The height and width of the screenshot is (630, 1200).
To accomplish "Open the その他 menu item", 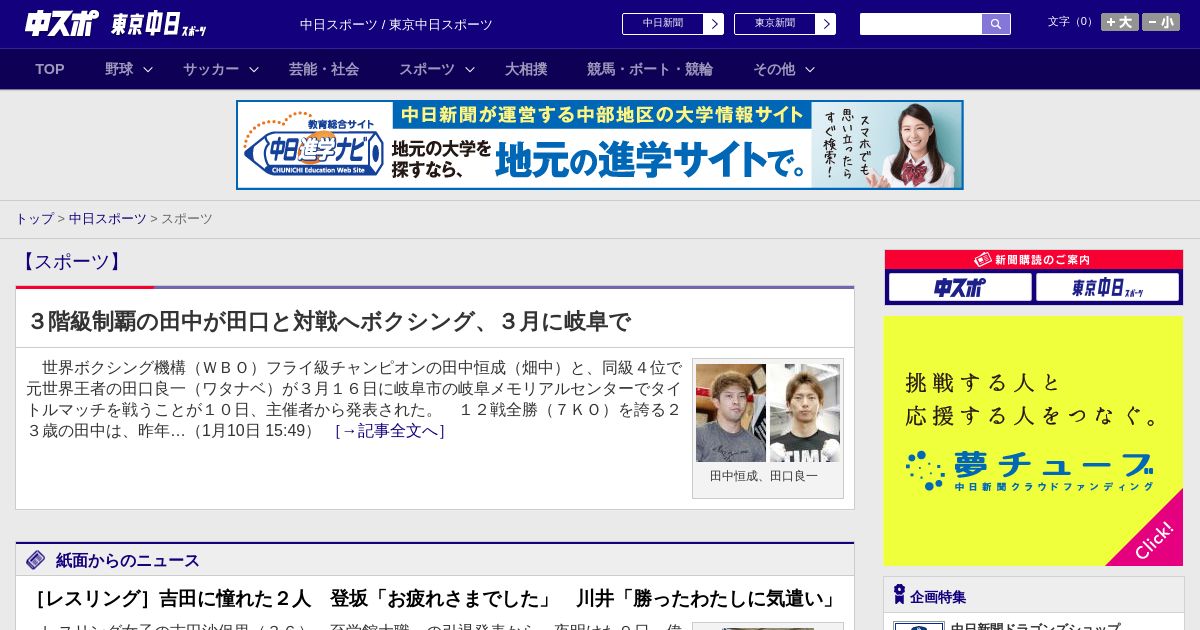I will [x=774, y=69].
